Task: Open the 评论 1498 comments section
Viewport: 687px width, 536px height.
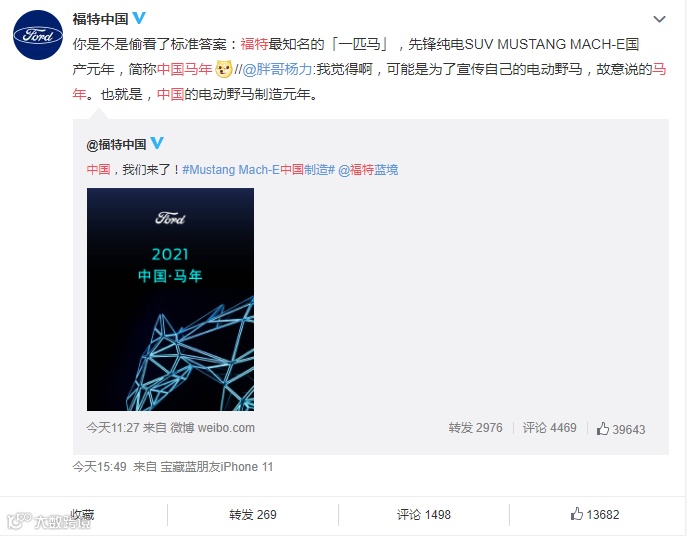Action: click(424, 515)
